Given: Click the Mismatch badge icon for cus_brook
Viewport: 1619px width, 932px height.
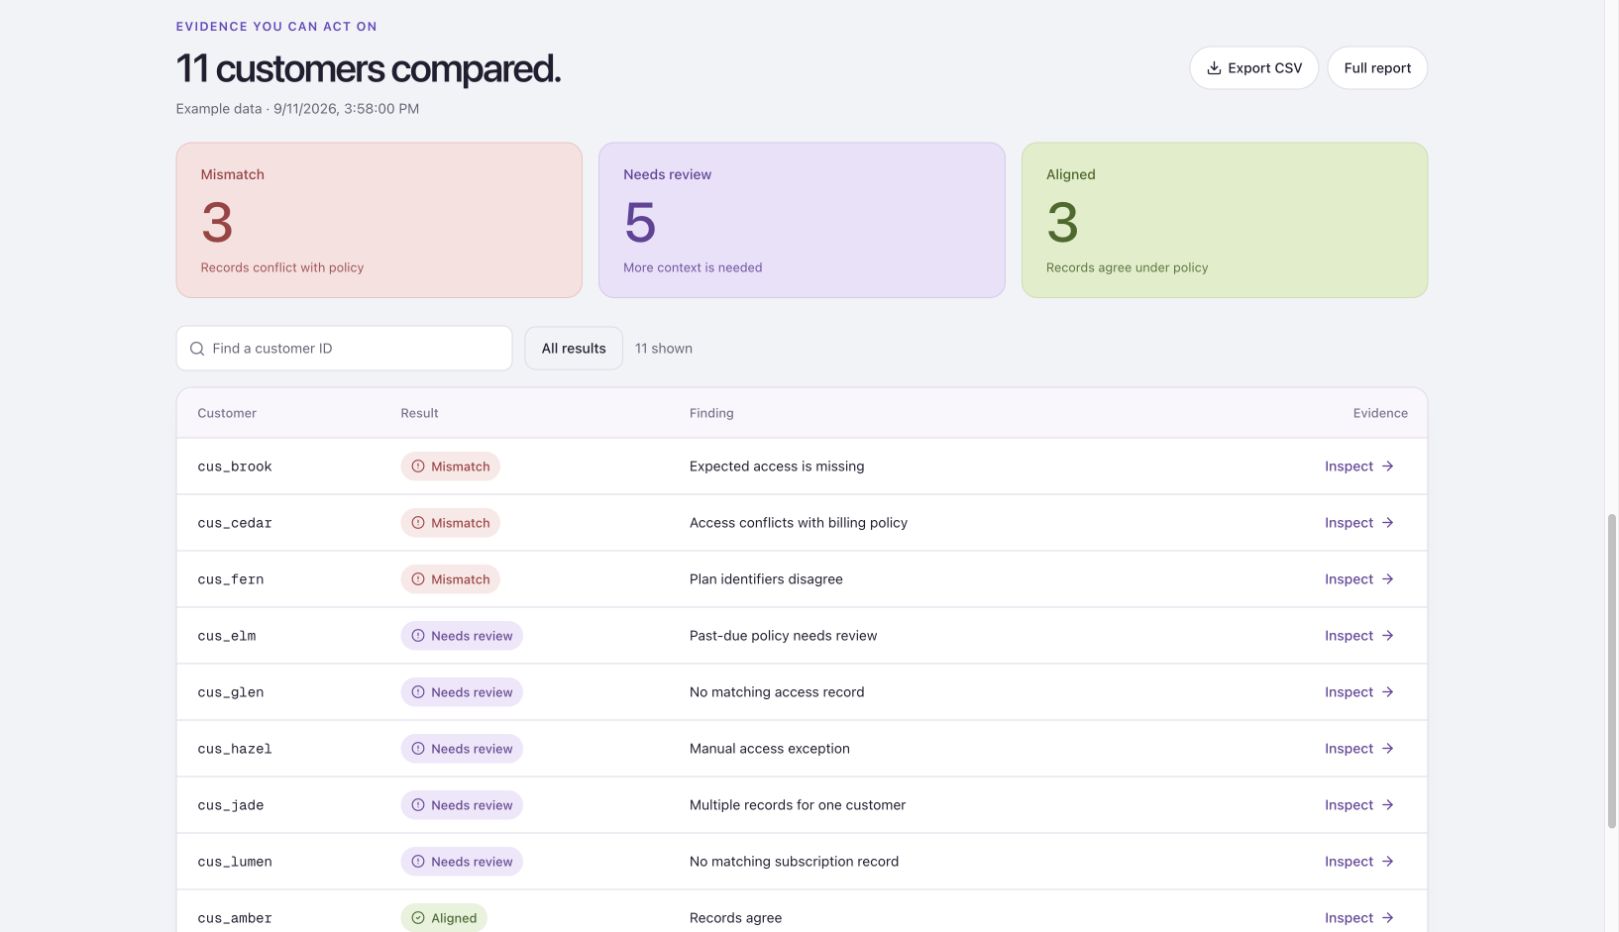Looking at the screenshot, I should [418, 466].
